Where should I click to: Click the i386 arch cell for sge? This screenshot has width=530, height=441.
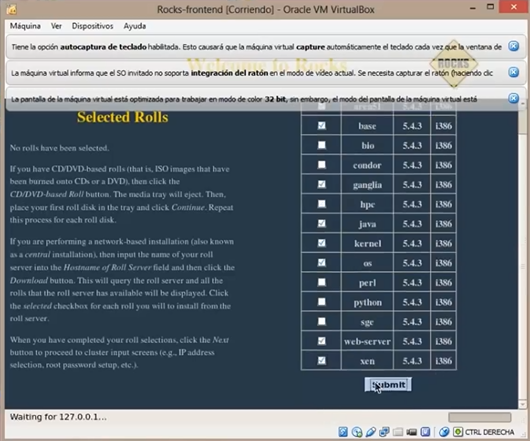(x=443, y=322)
